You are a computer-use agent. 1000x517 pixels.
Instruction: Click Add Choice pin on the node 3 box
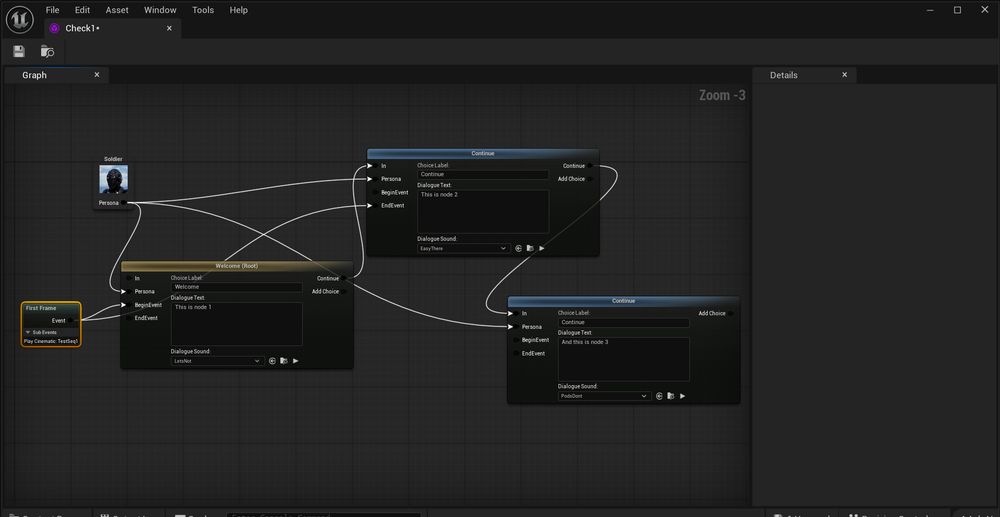pyautogui.click(x=731, y=313)
